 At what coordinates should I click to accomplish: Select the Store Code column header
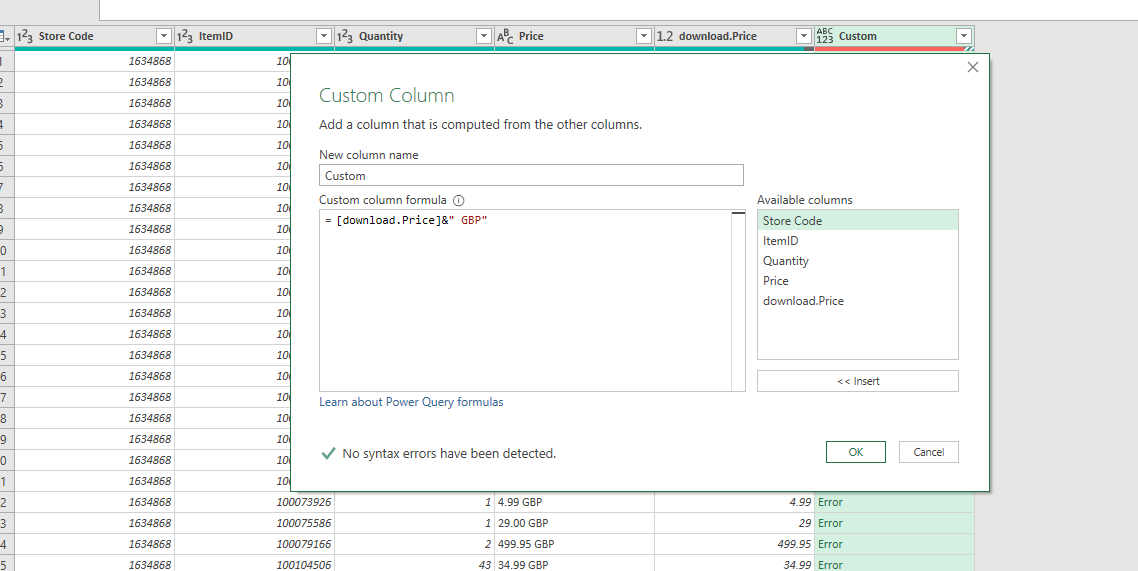coord(94,36)
